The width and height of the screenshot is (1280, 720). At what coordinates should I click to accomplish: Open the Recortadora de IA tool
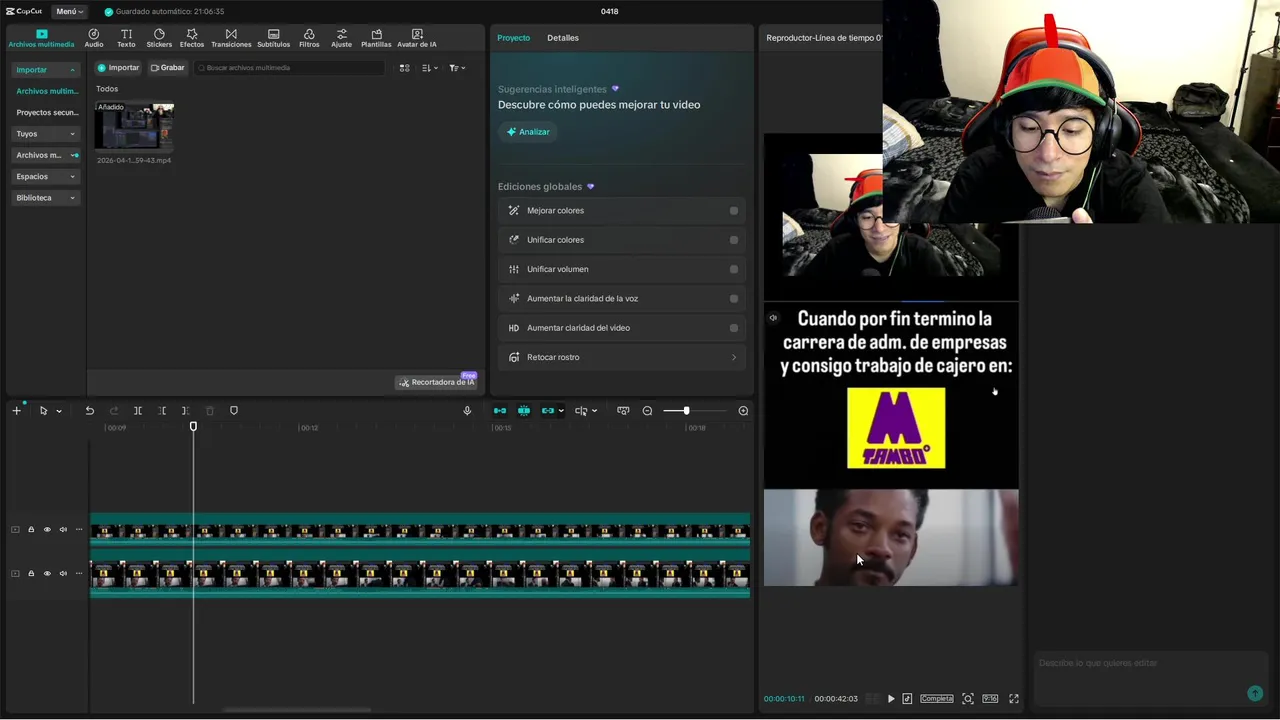436,382
